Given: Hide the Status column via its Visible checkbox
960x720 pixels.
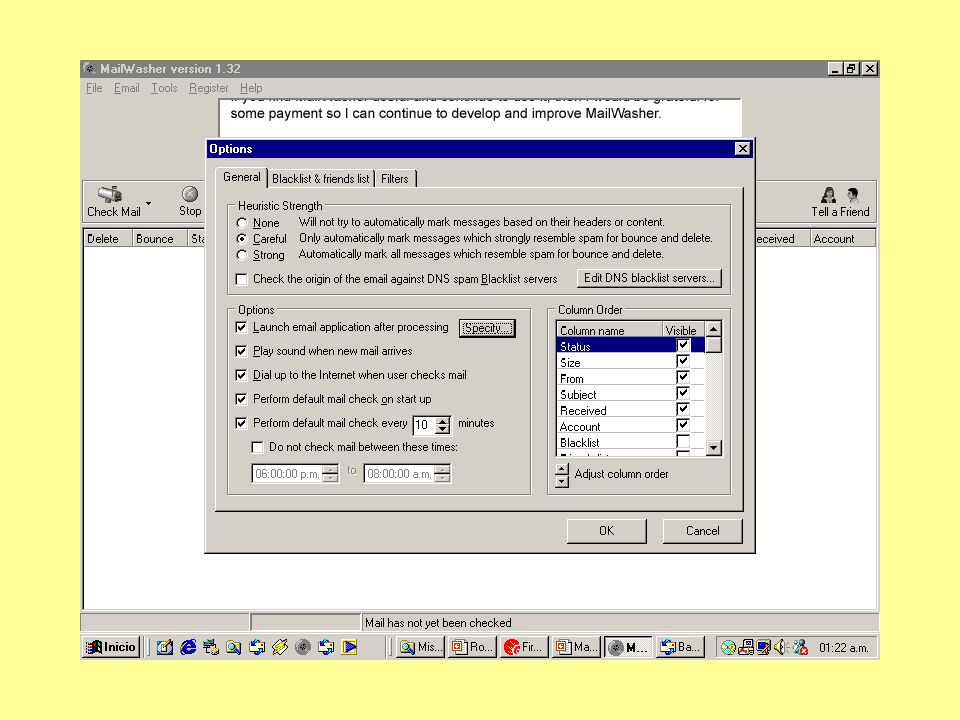Looking at the screenshot, I should (x=683, y=345).
